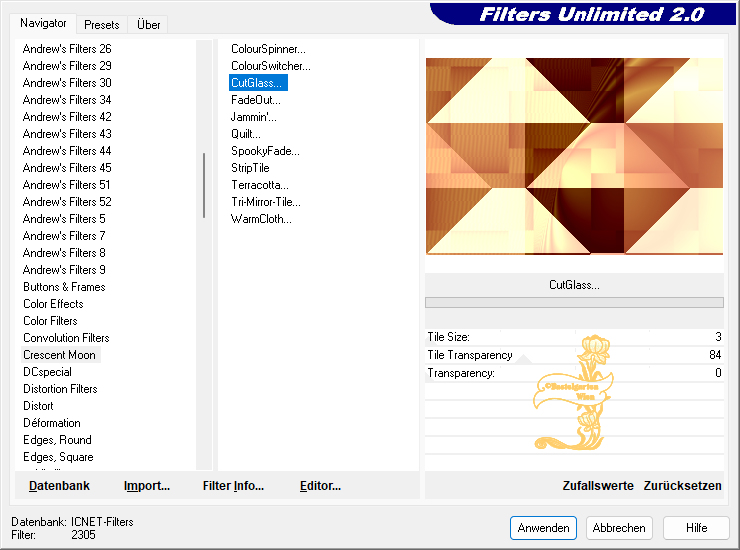This screenshot has height=550, width=740.
Task: Adjust the Transparency slider
Action: pyautogui.click(x=574, y=373)
